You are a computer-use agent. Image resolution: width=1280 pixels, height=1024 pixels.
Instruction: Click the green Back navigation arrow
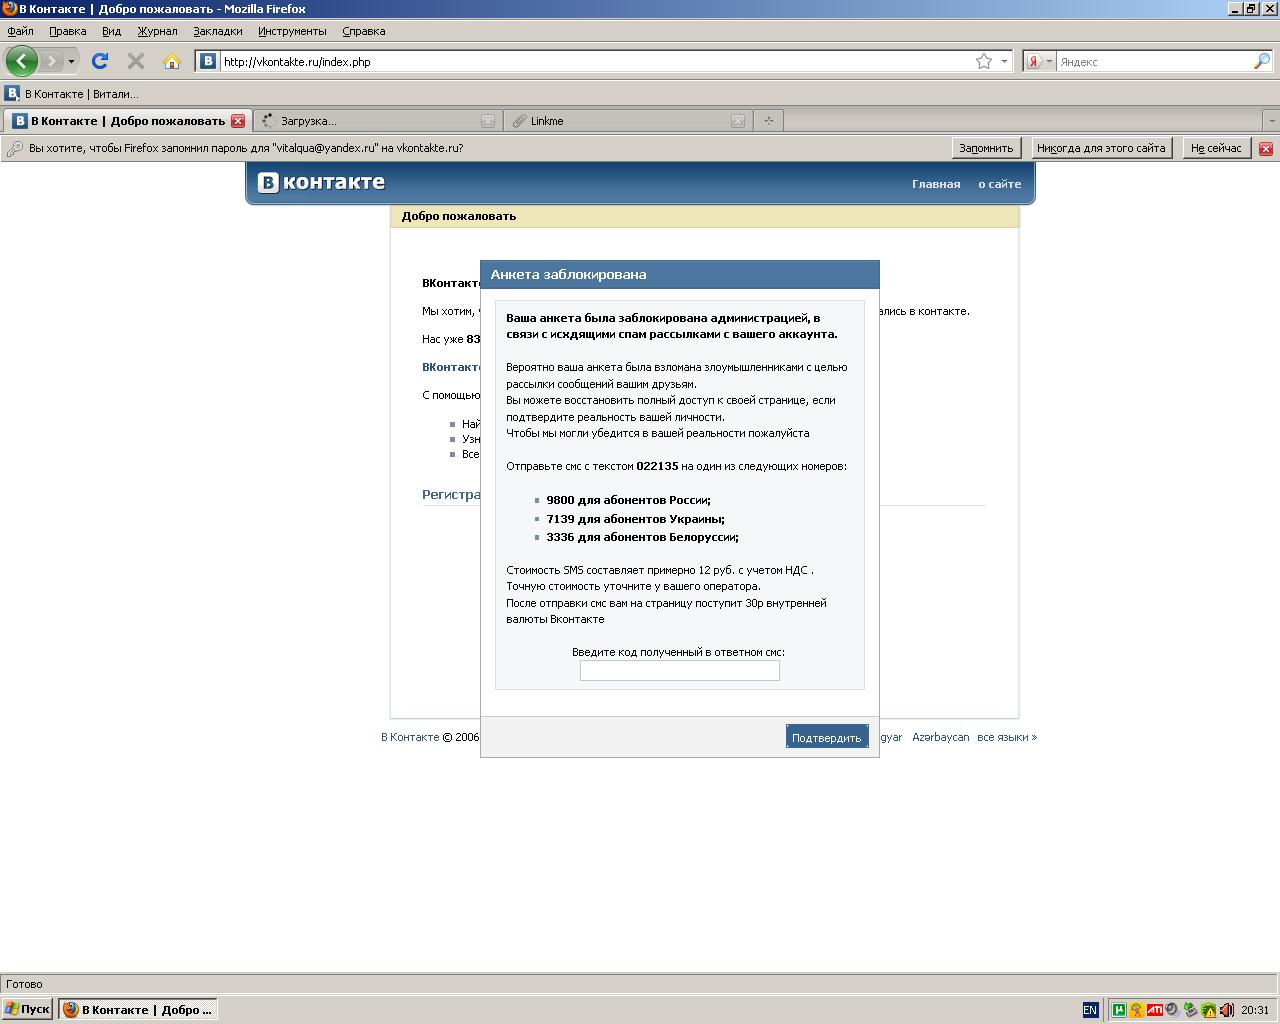pos(21,61)
